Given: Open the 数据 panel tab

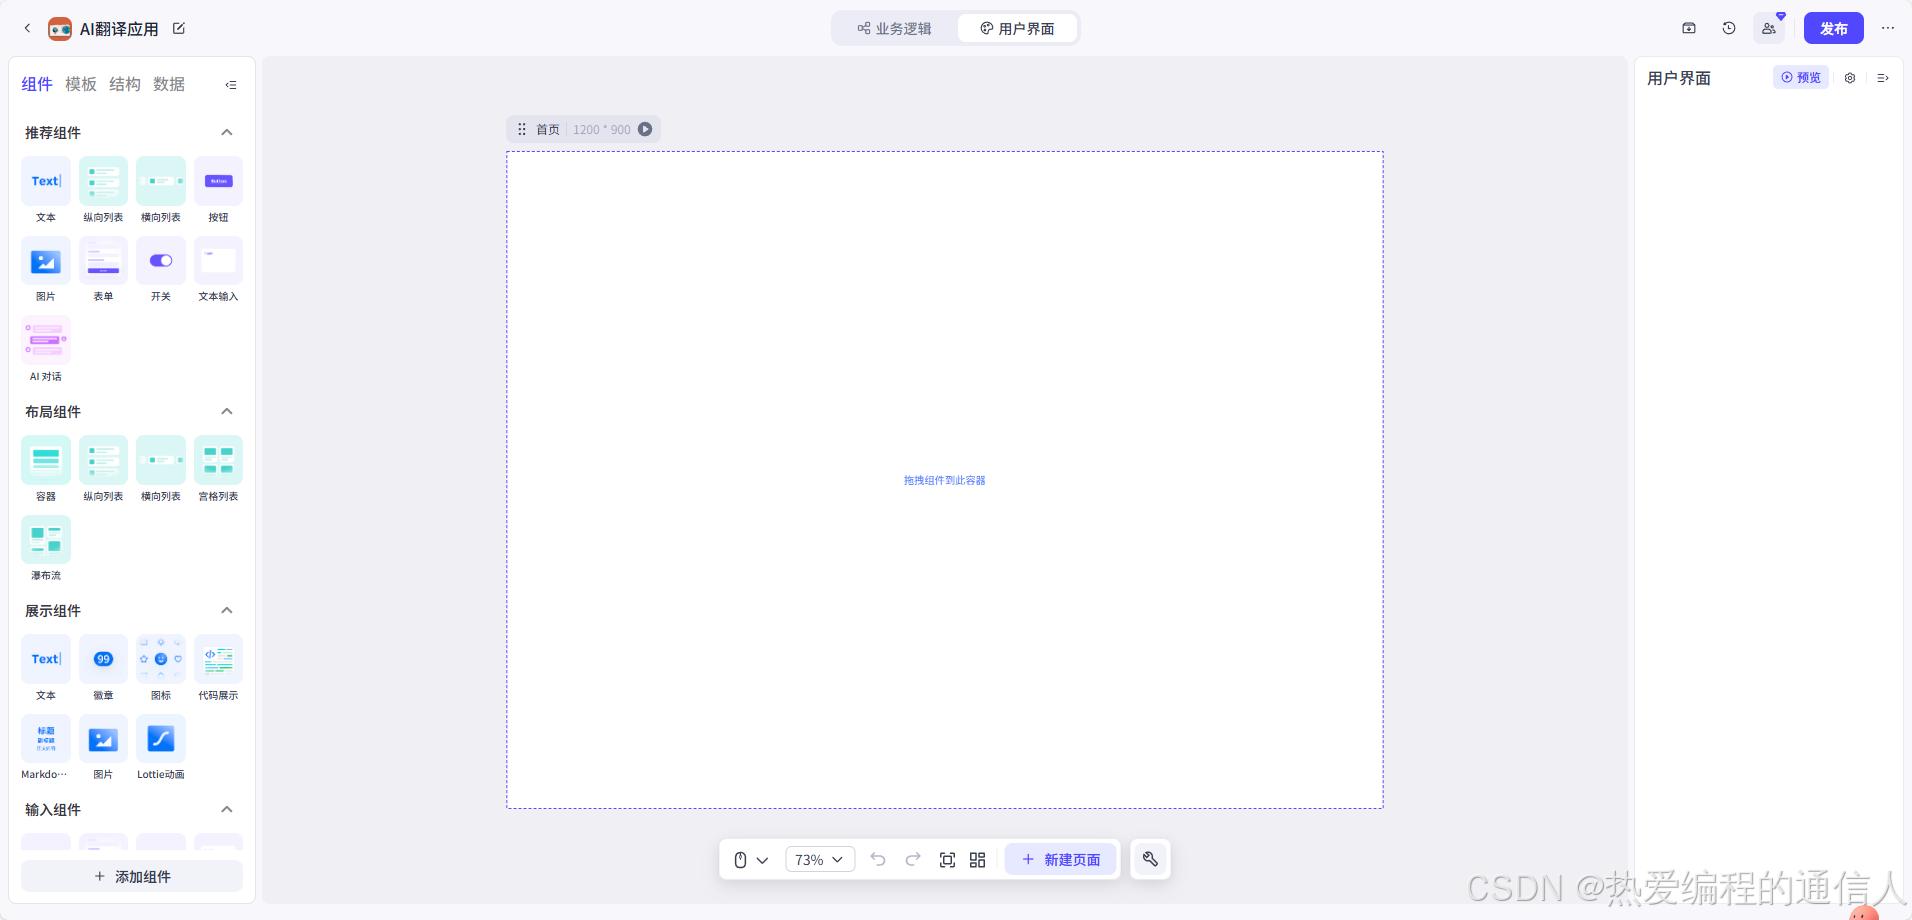Looking at the screenshot, I should (169, 84).
